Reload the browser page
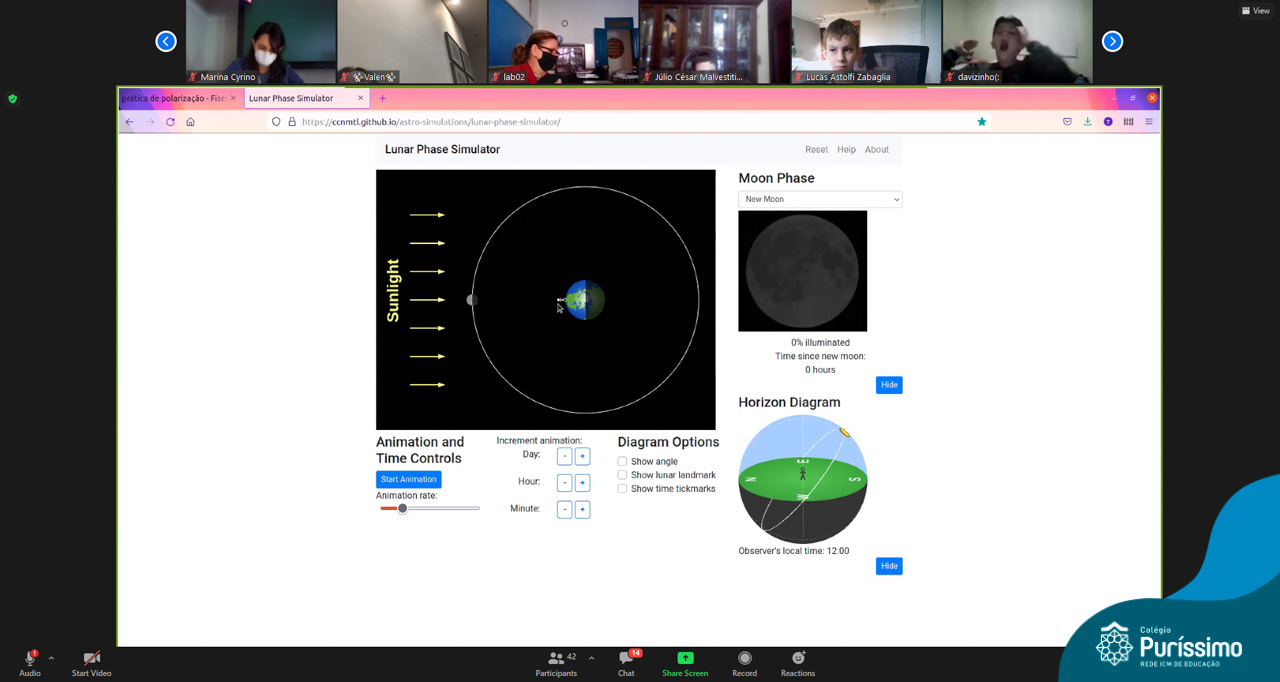1280x682 pixels. (x=170, y=122)
